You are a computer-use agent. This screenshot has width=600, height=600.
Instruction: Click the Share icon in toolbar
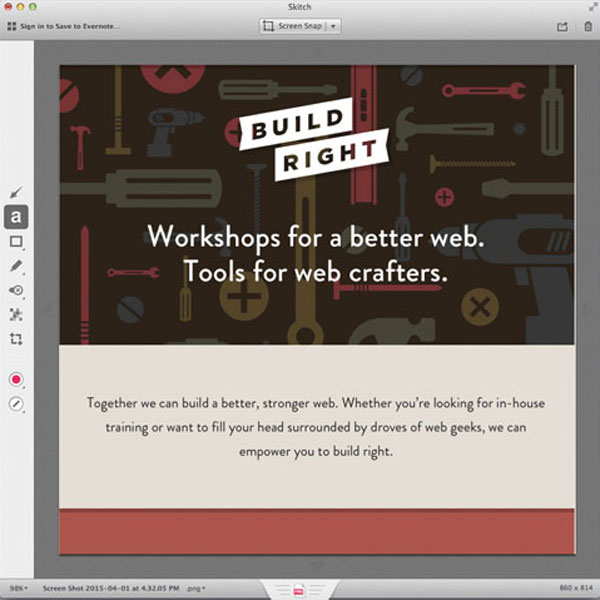[x=562, y=26]
